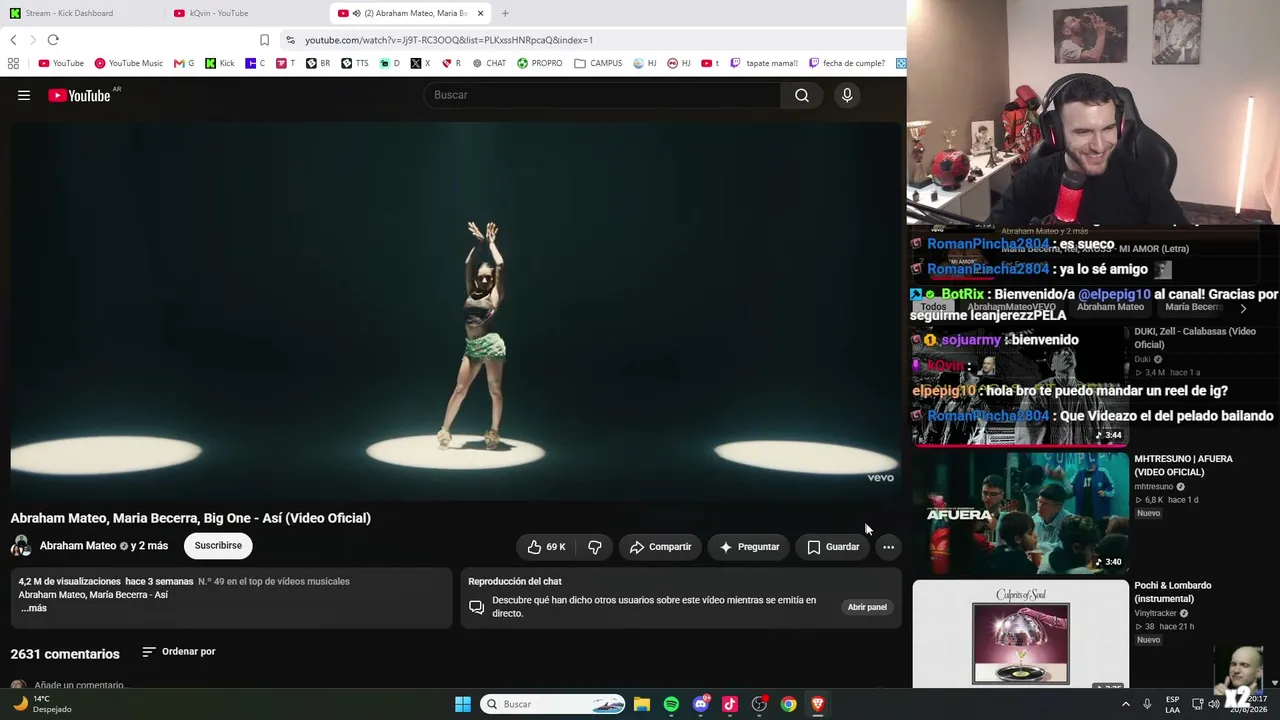The image size is (1280, 720).
Task: Go to the YouTube home logo
Action: 79,95
